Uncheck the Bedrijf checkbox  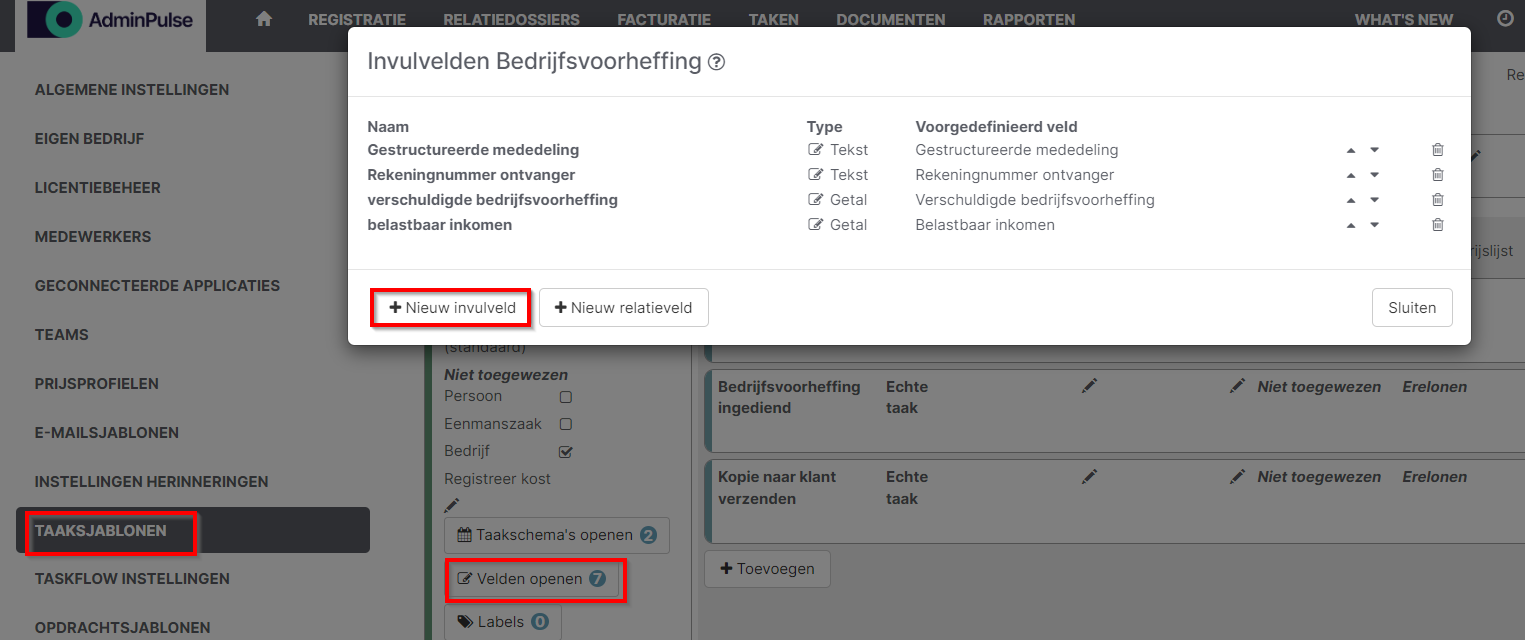[565, 452]
